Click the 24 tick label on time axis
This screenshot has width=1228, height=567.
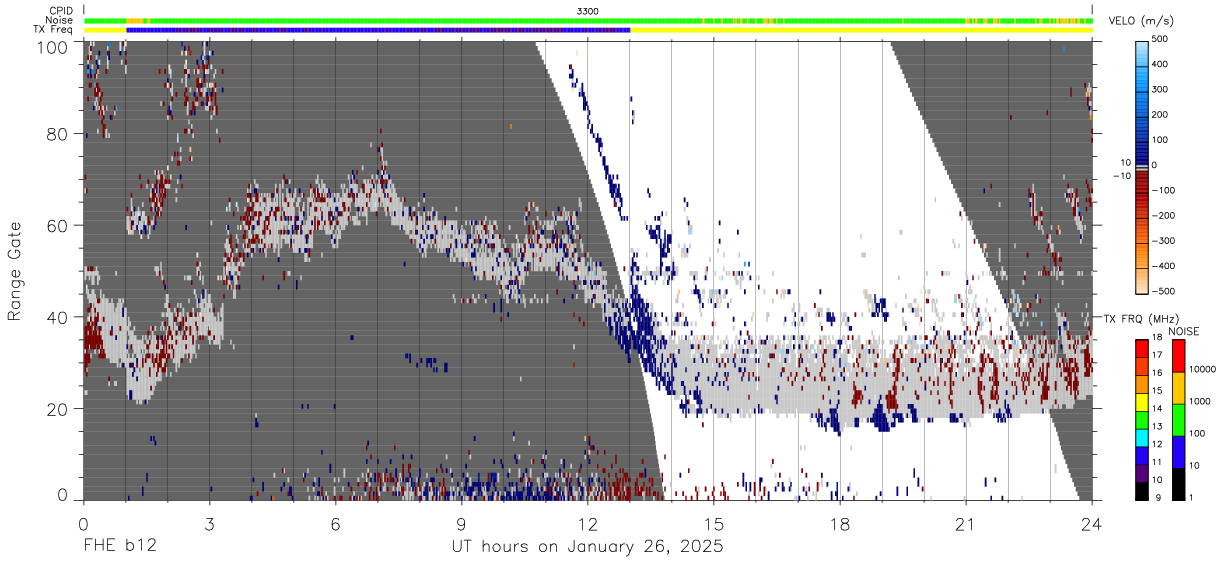pos(1092,524)
